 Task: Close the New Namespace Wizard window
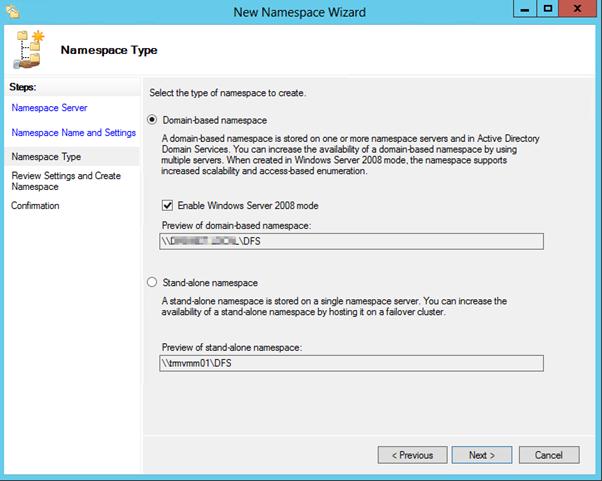579,9
